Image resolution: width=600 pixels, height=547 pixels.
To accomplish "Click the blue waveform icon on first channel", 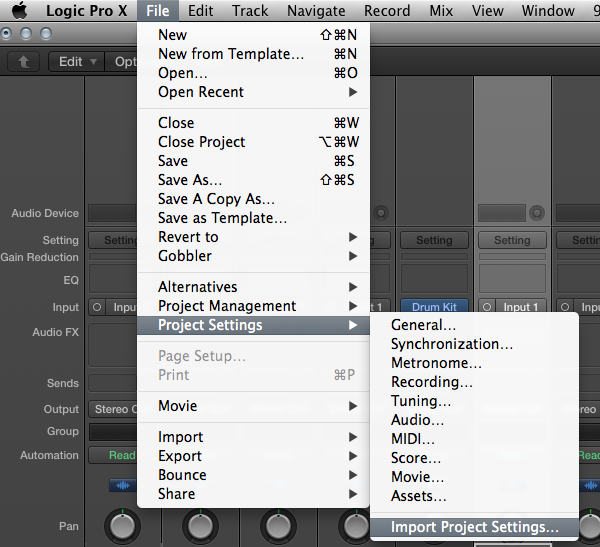I will tap(122, 485).
